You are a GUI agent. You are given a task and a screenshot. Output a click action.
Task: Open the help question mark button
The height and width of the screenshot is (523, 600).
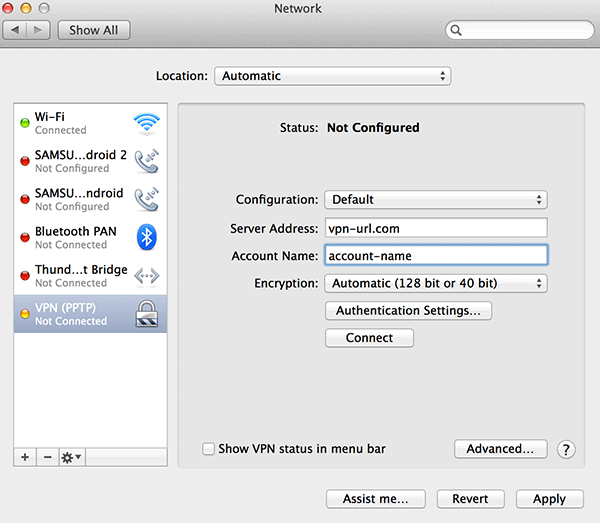(566, 450)
